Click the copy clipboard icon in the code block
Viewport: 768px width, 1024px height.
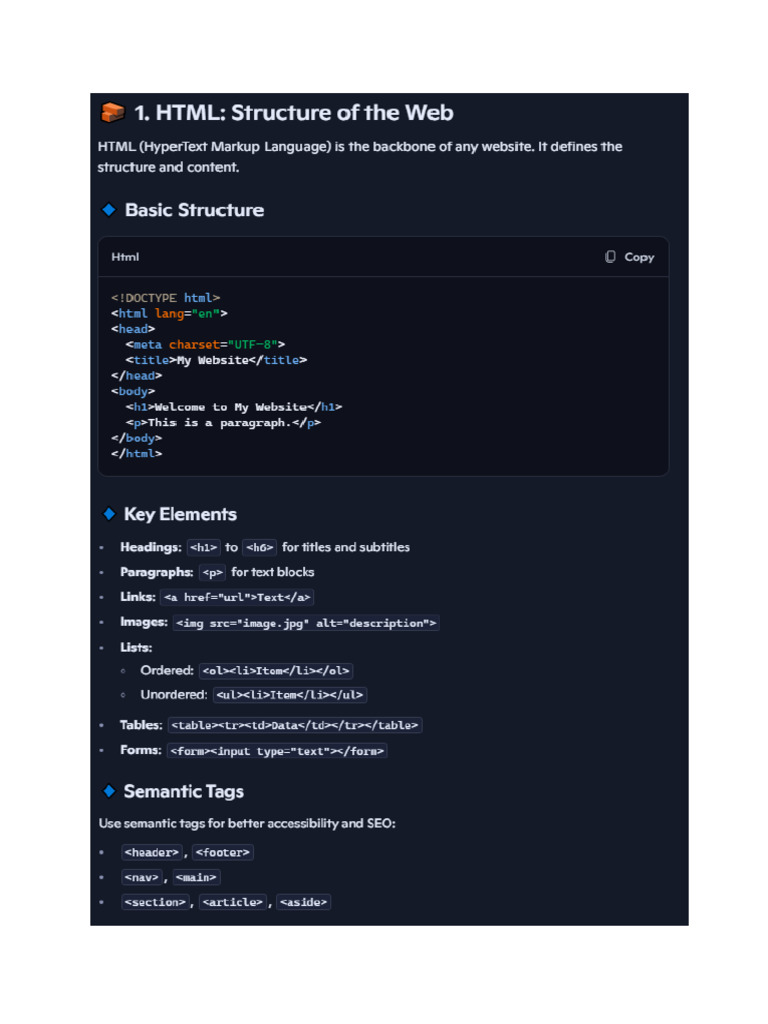pyautogui.click(x=610, y=257)
